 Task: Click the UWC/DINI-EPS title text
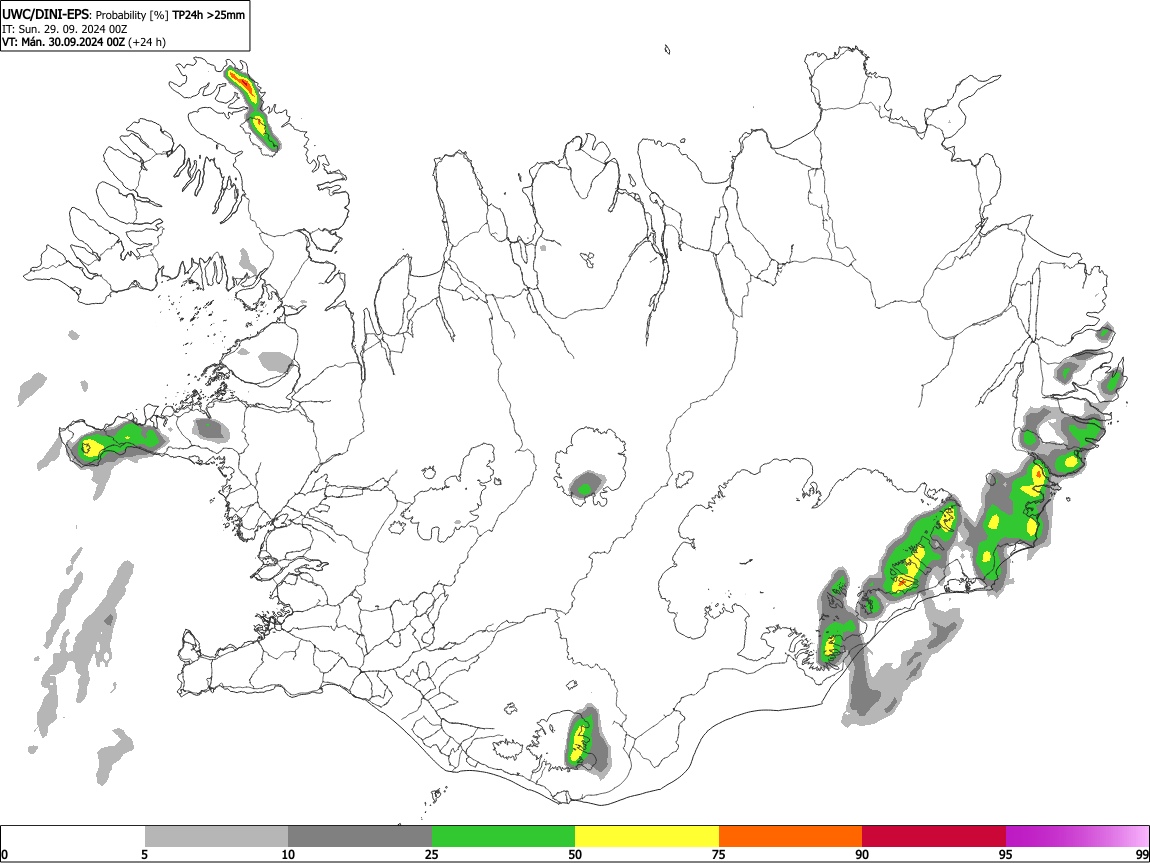47,14
